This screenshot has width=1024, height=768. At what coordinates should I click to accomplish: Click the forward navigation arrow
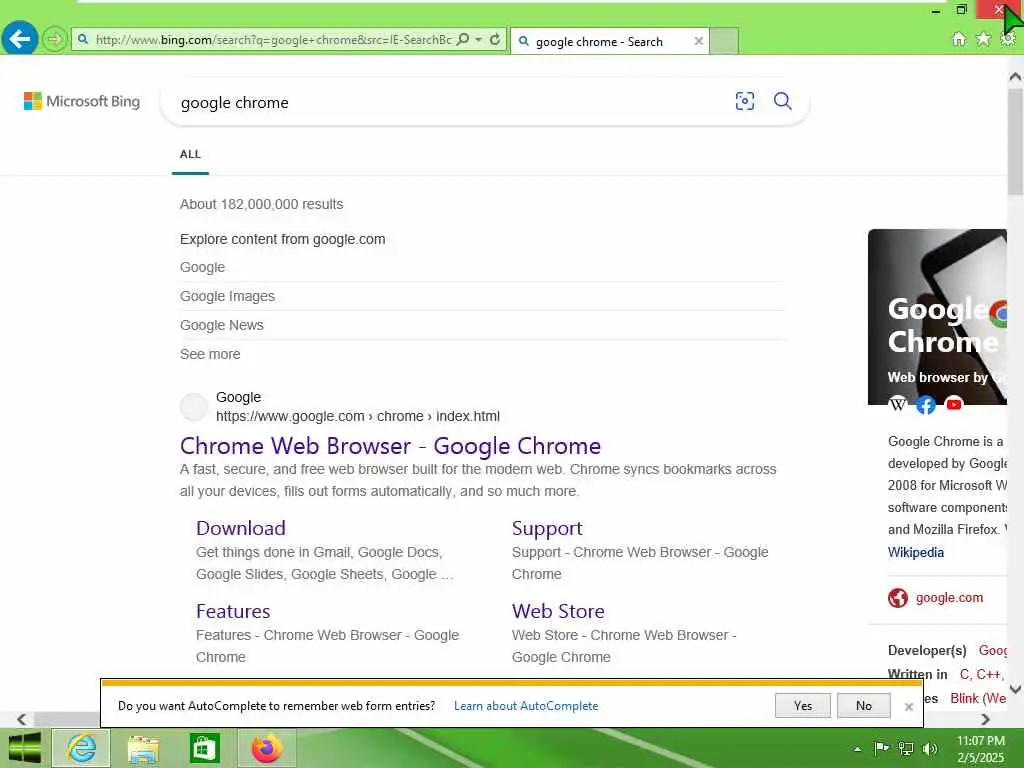pyautogui.click(x=55, y=40)
